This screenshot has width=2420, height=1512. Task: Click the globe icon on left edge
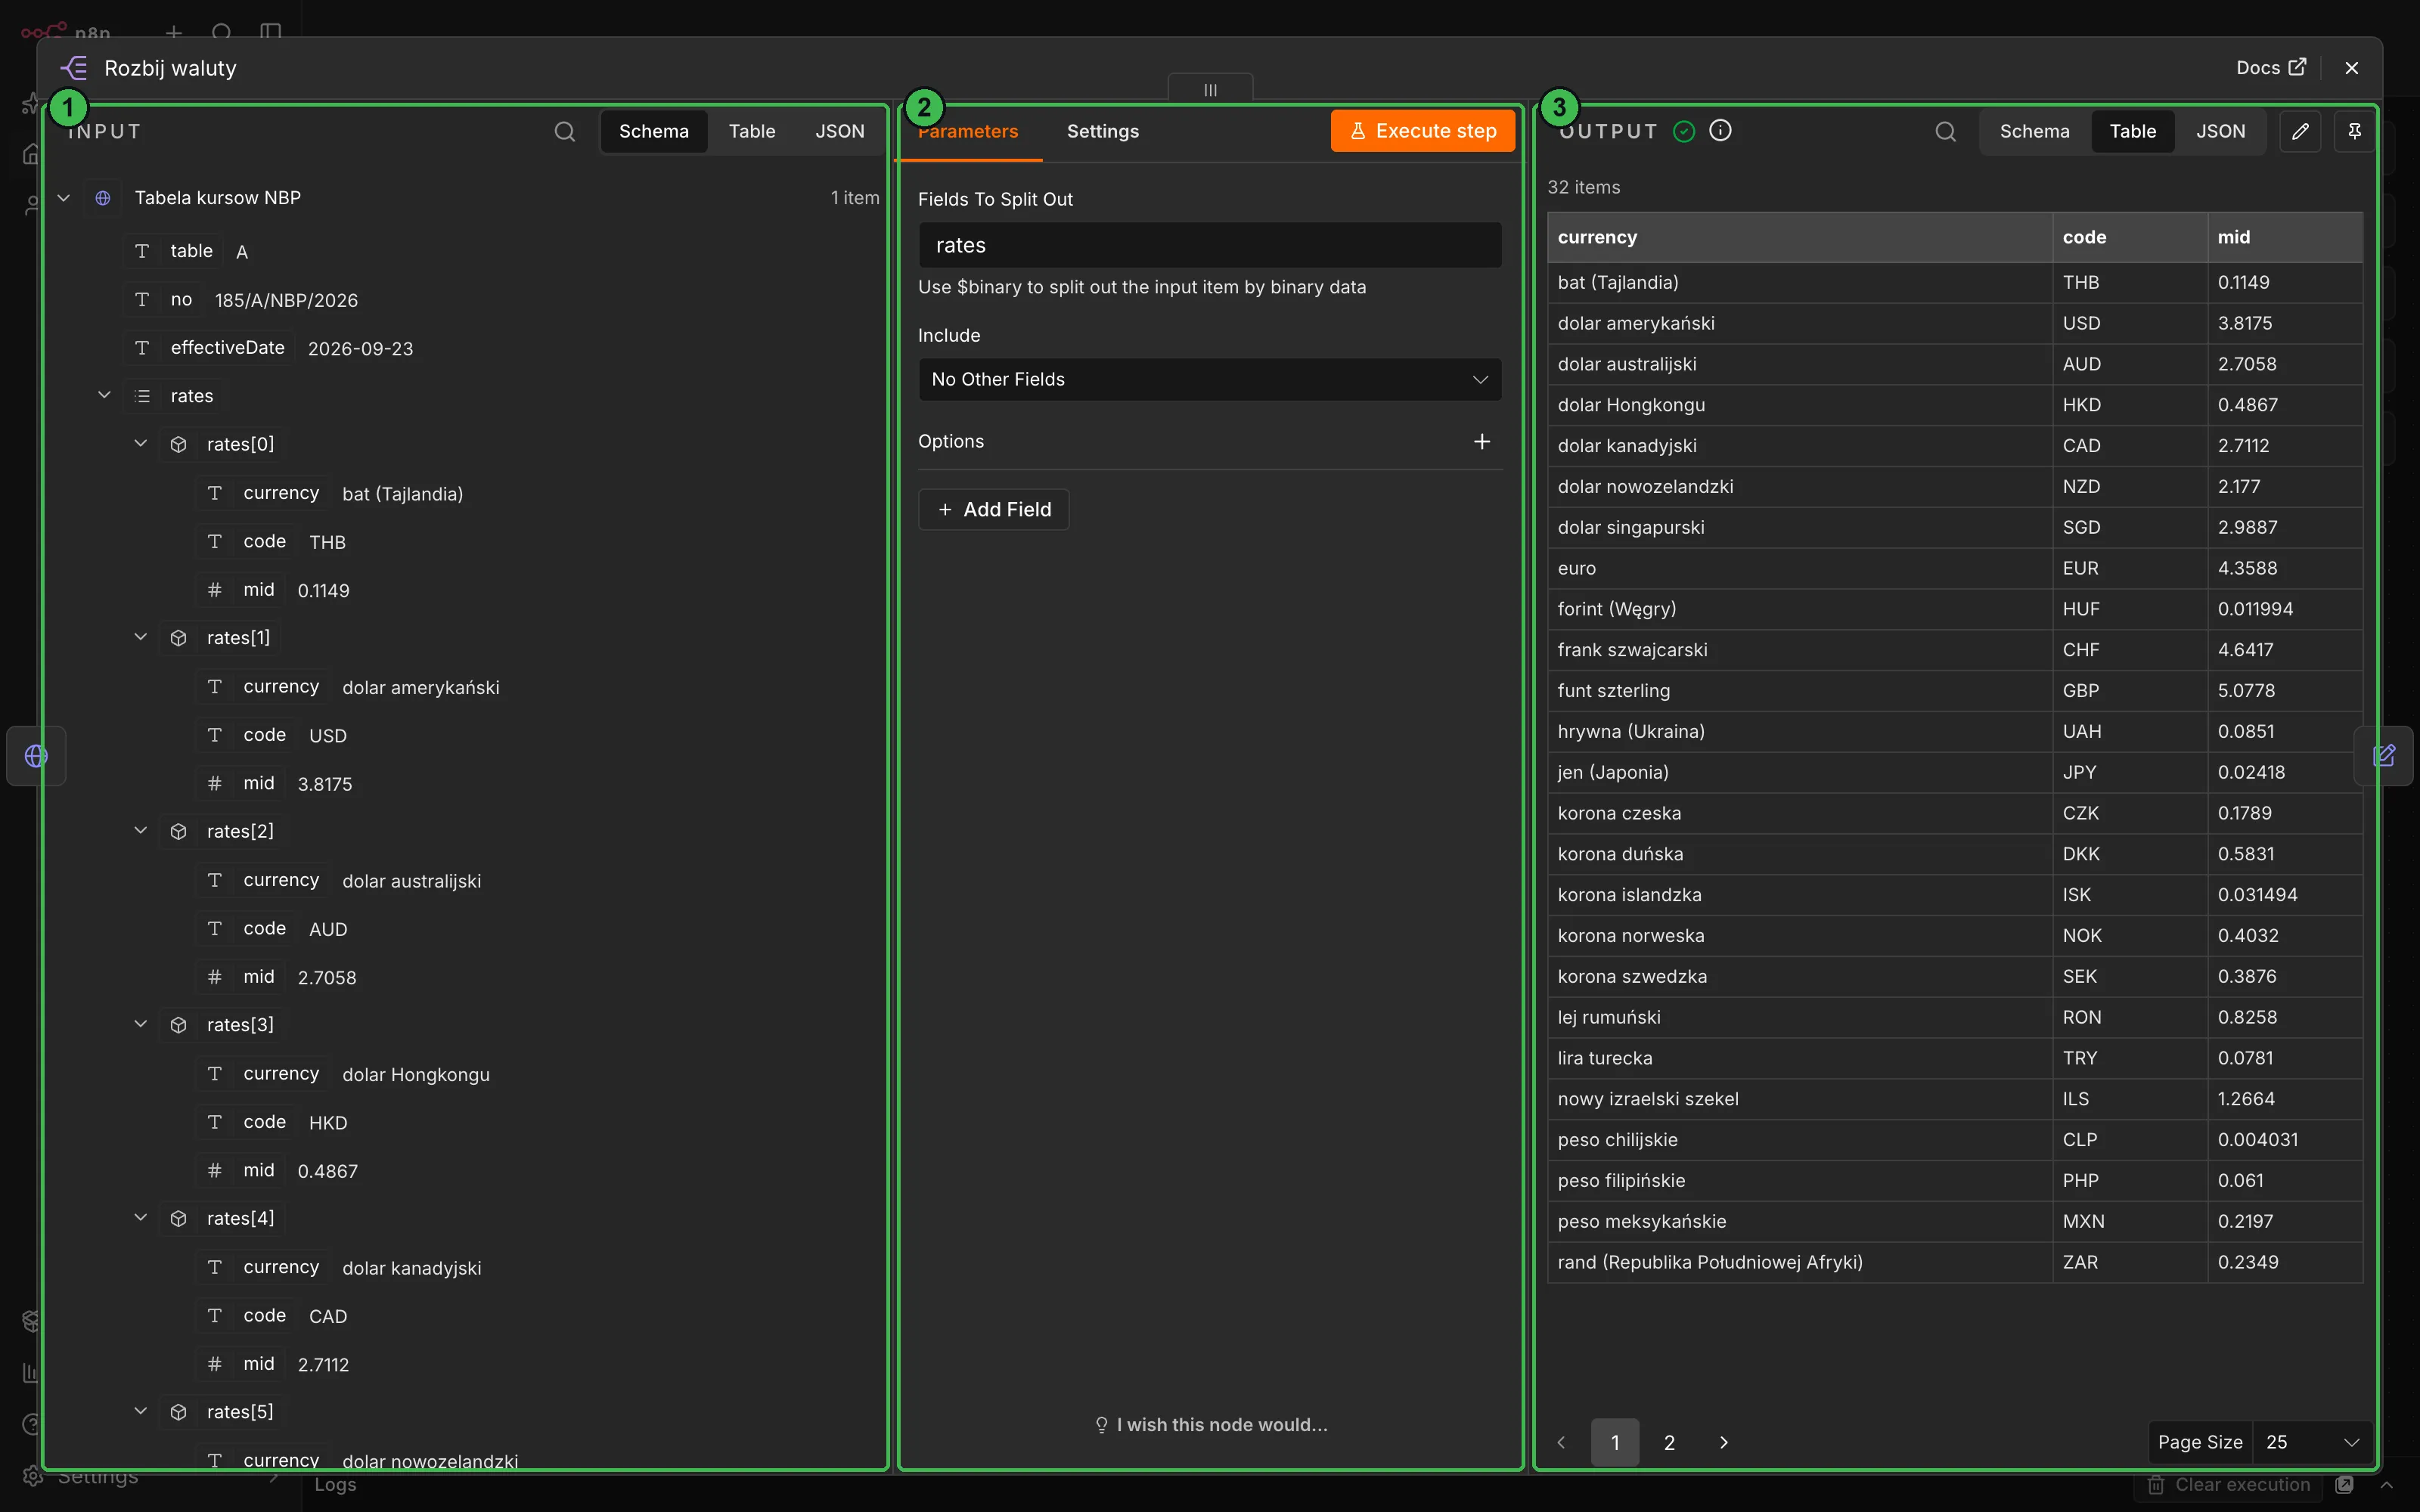point(36,756)
